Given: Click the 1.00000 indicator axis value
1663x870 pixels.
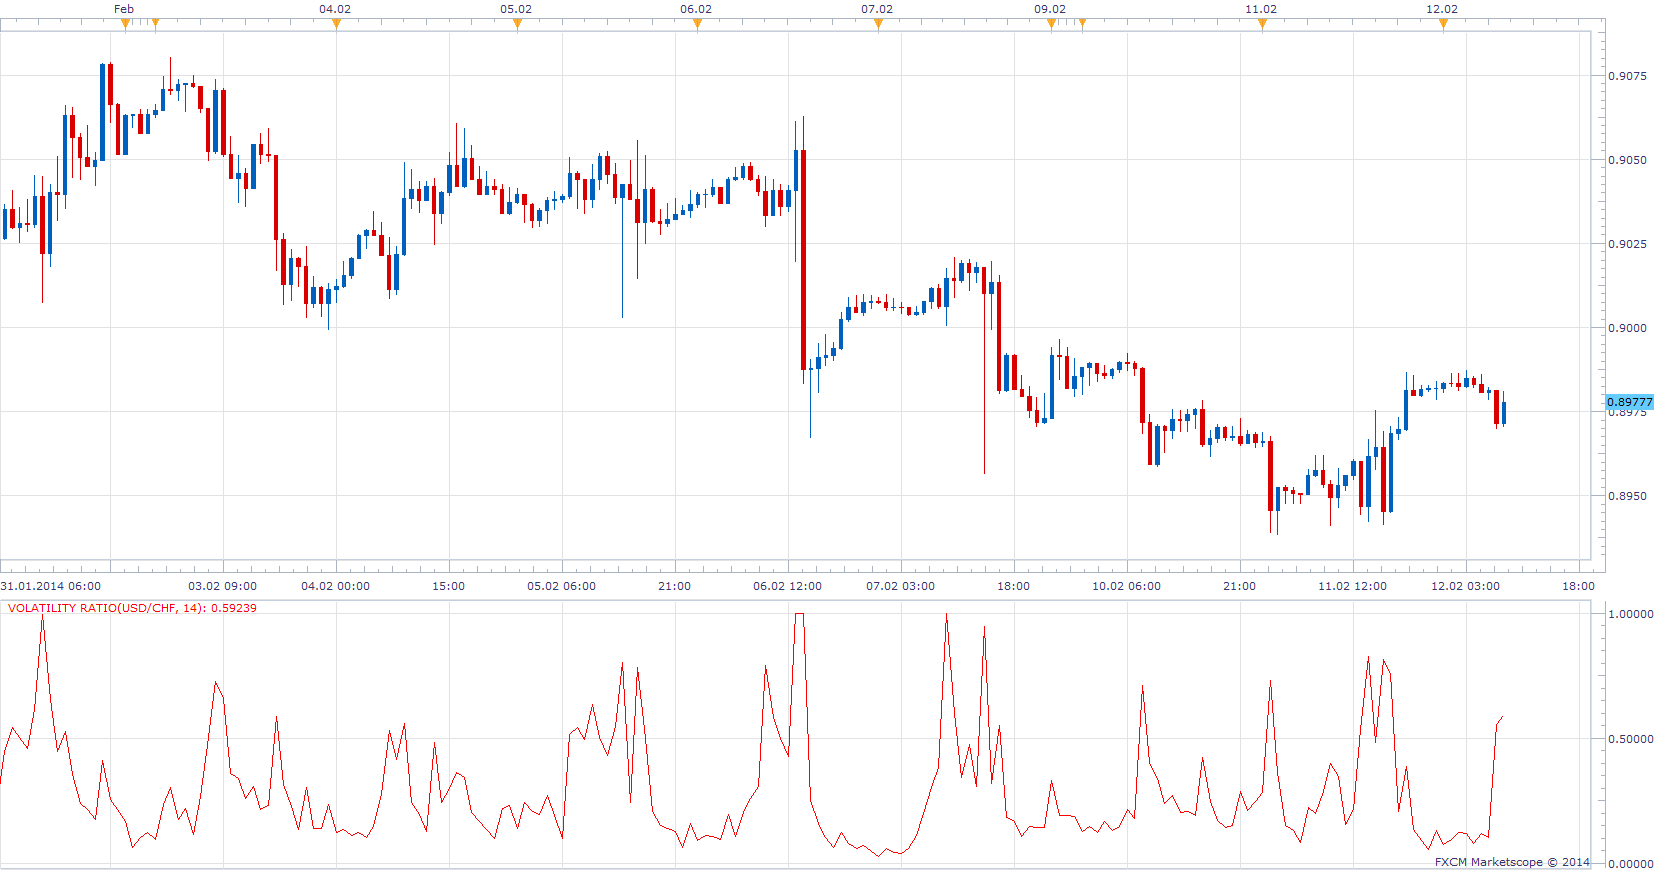Looking at the screenshot, I should (1630, 614).
